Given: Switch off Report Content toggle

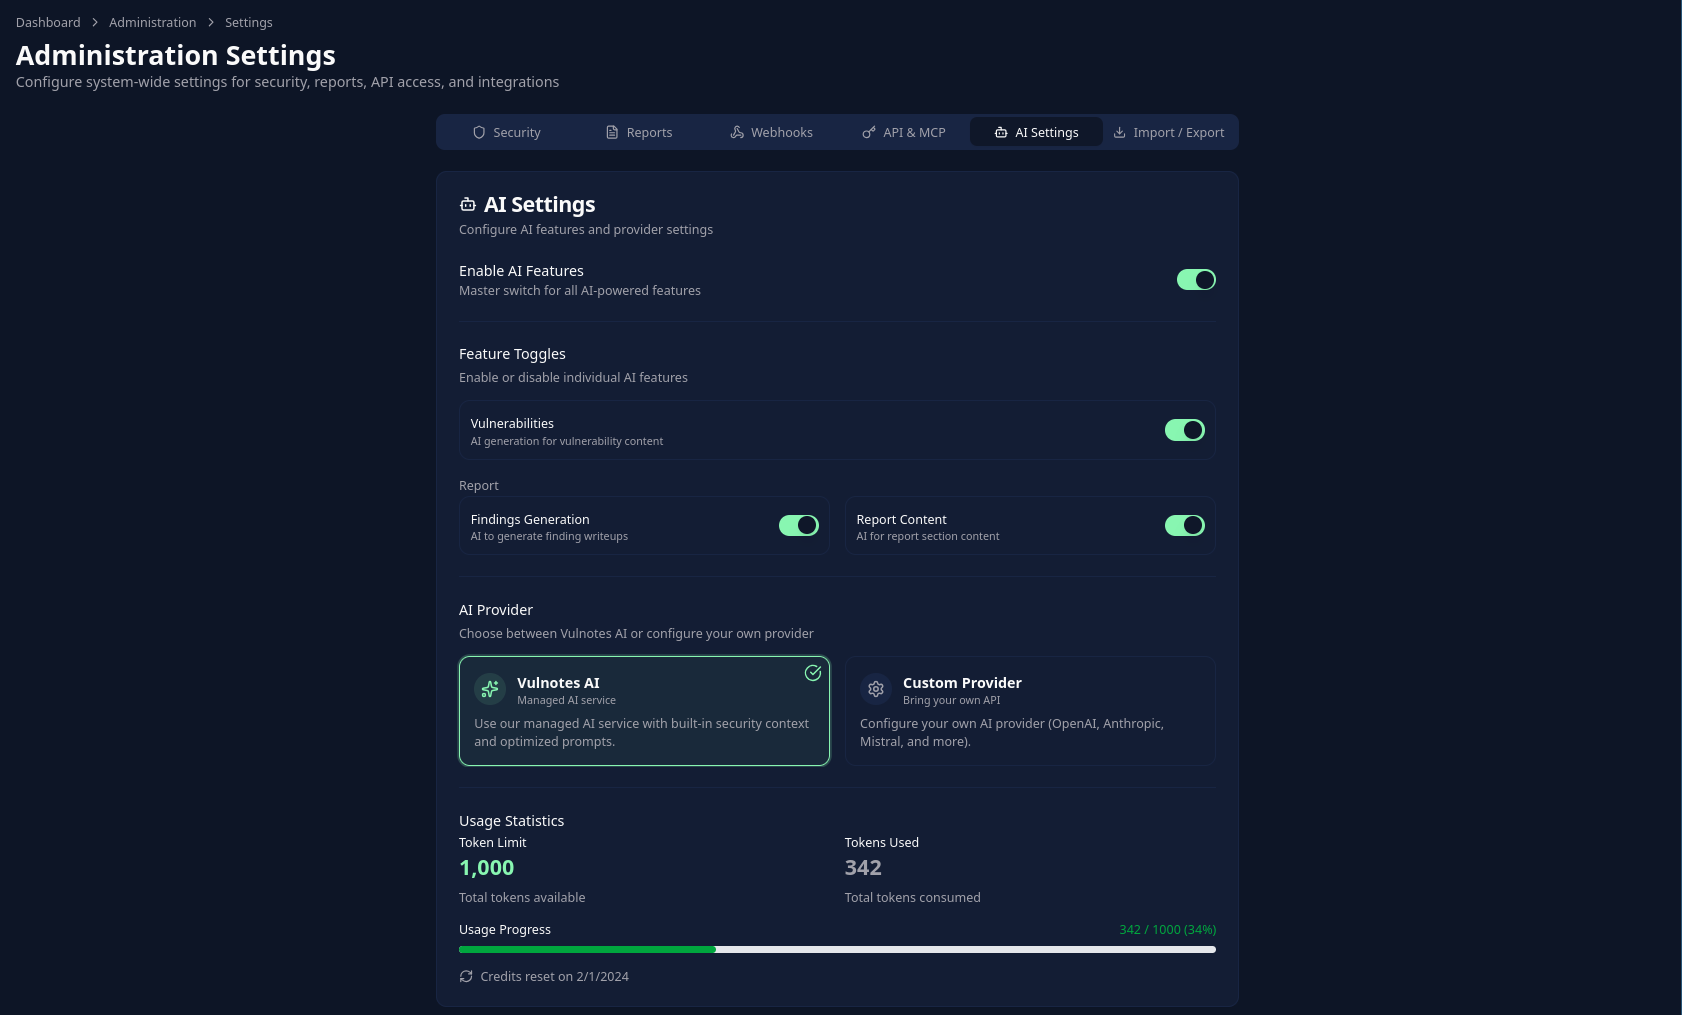Looking at the screenshot, I should click(x=1185, y=526).
